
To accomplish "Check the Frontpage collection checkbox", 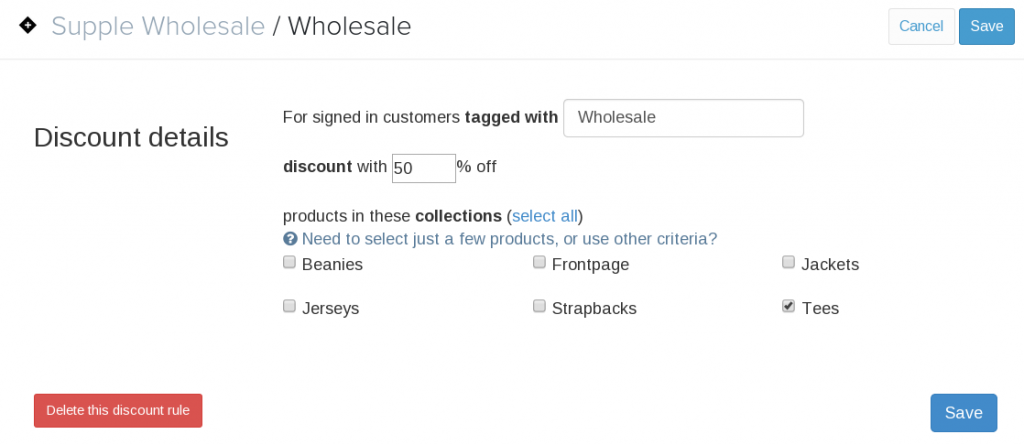I will 539,263.
